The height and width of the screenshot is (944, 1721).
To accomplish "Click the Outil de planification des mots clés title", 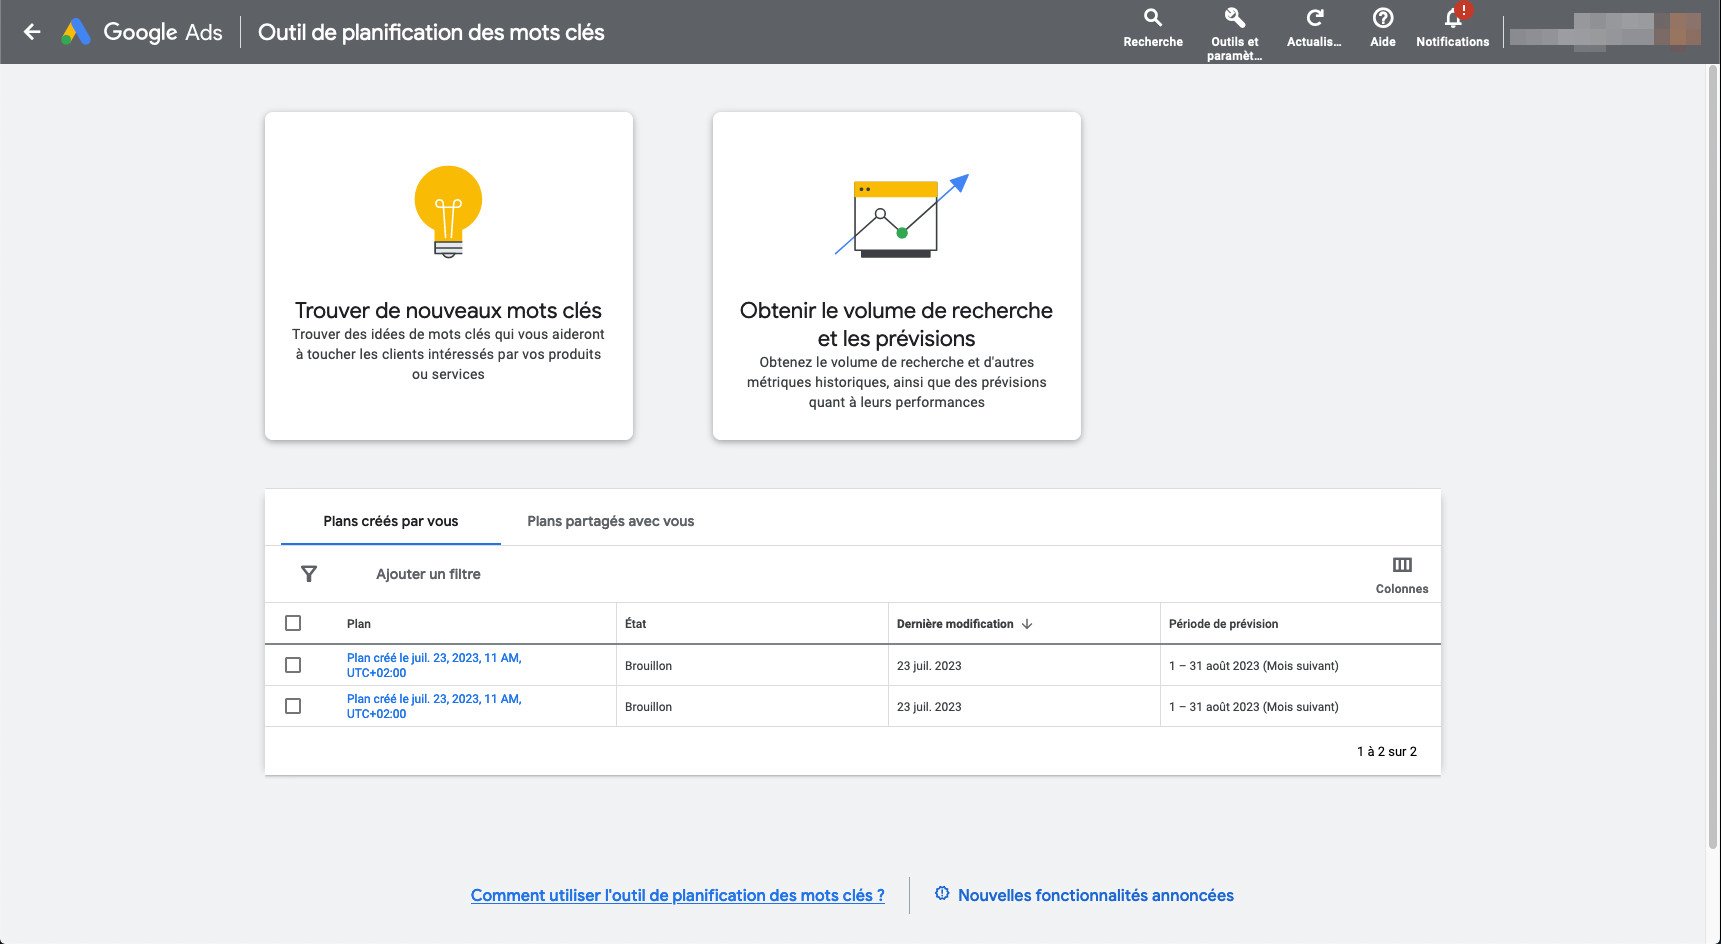I will click(431, 32).
